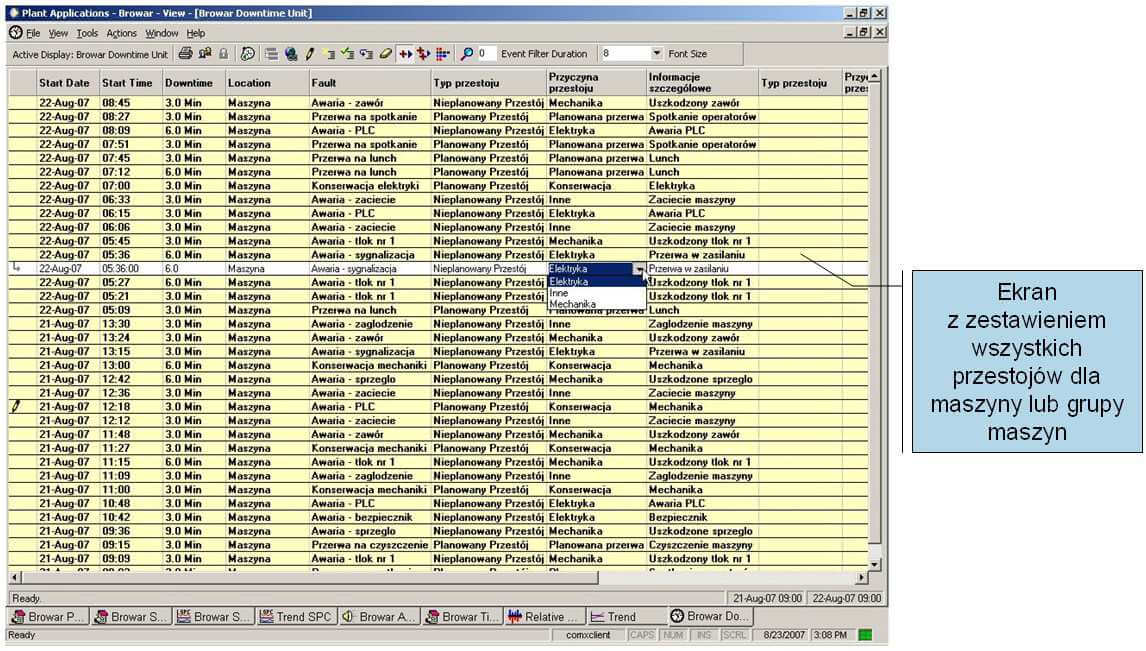1146x651 pixels.
Task: Click the Przerwa na czyszczenie cell
Action: point(369,545)
